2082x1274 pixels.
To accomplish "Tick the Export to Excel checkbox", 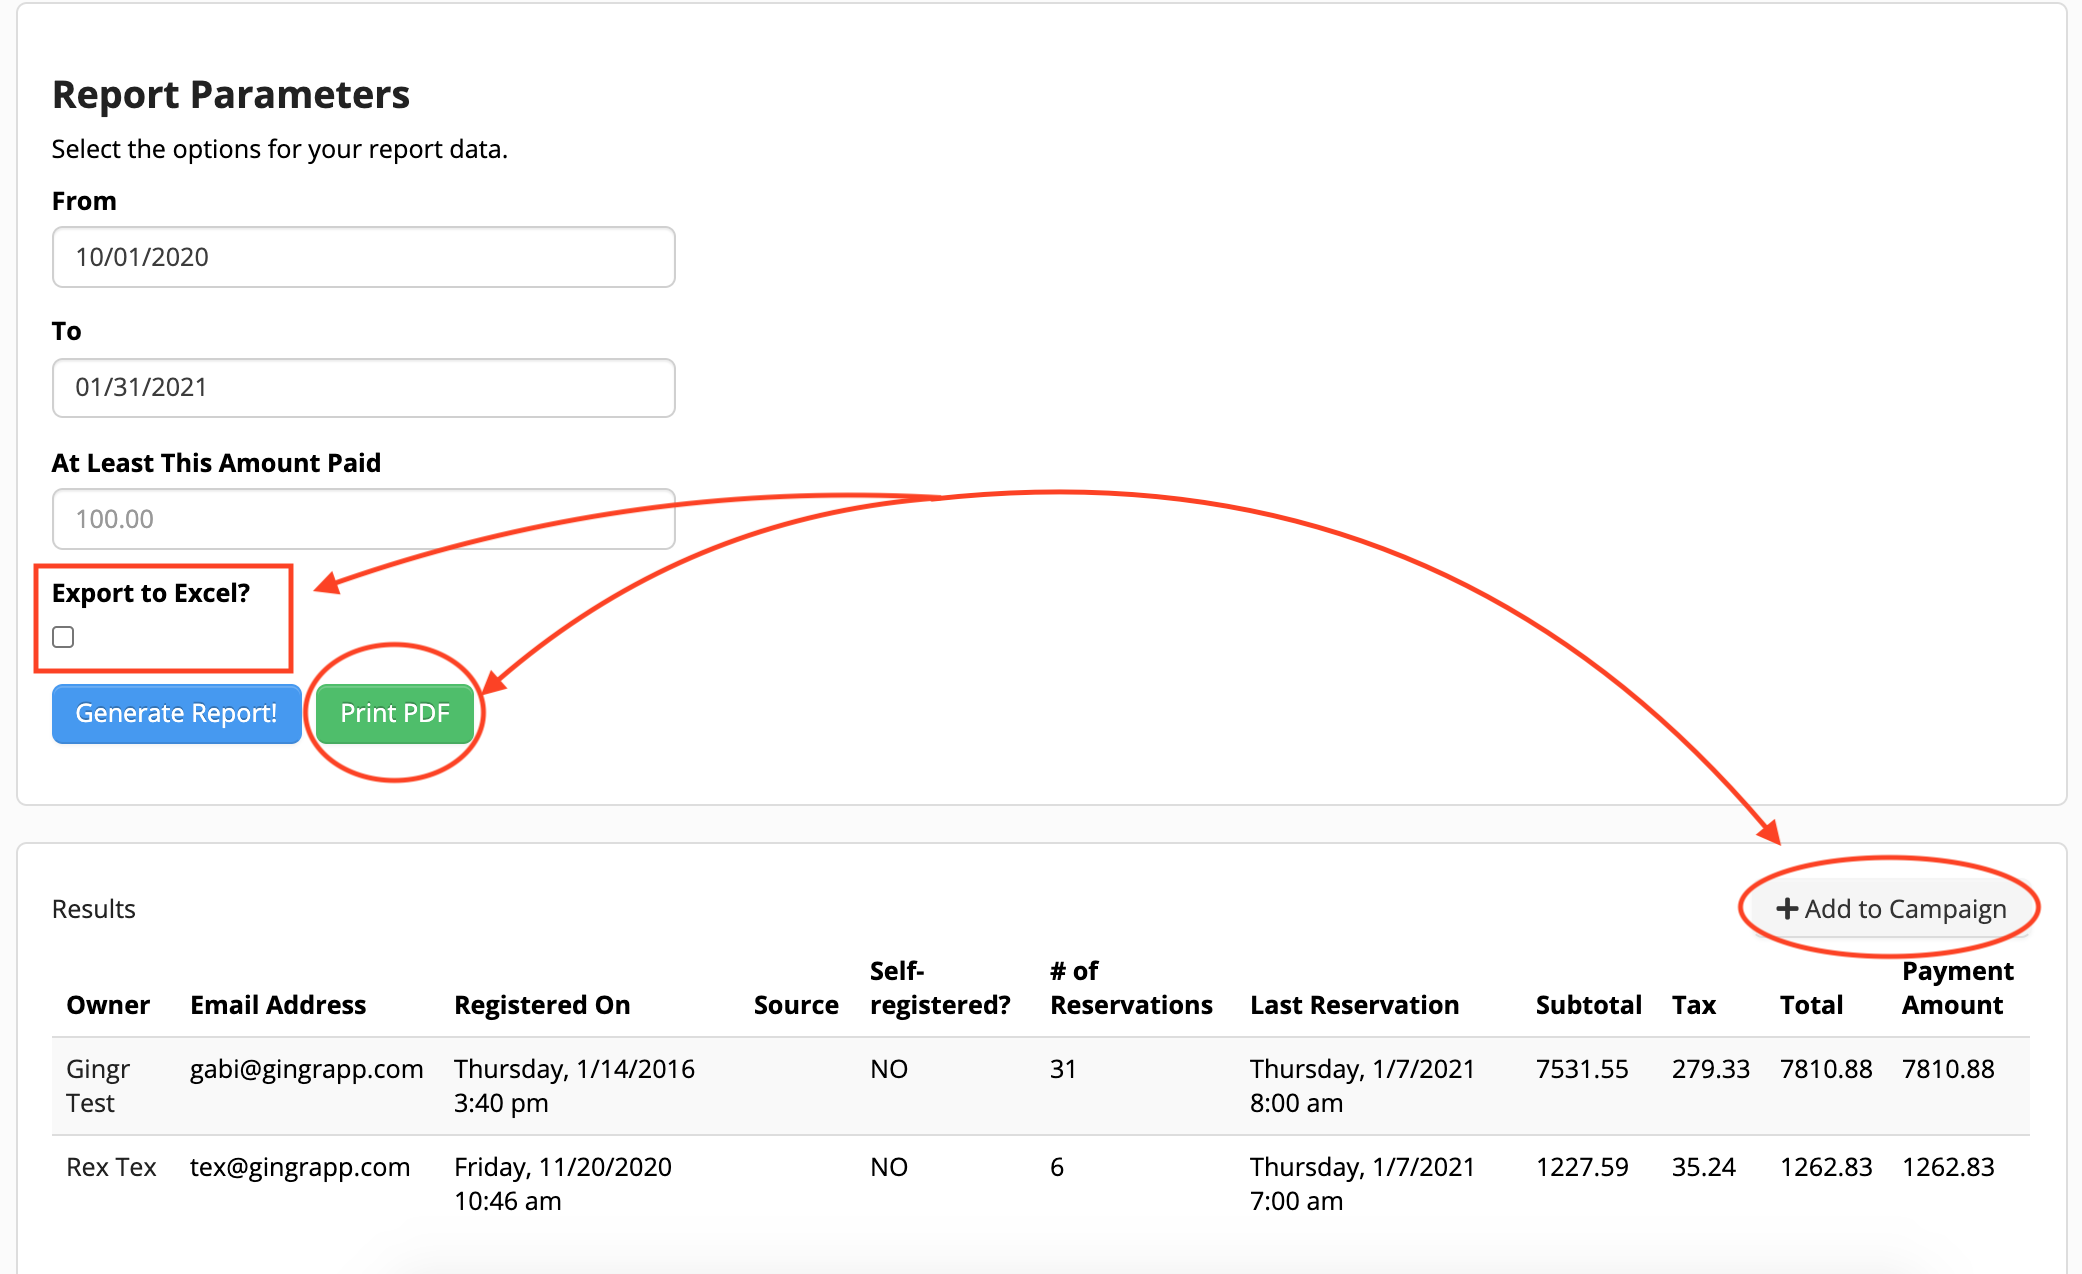I will 63,637.
